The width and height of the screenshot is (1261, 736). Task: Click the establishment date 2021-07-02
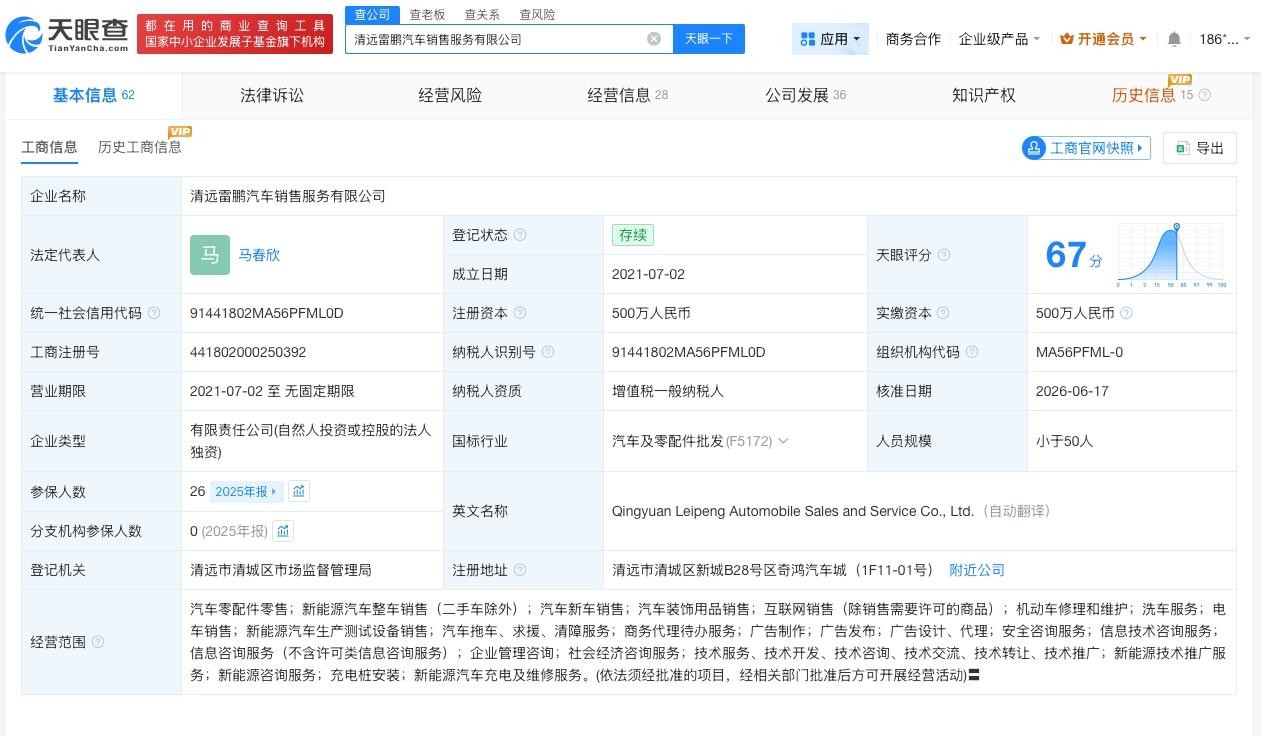(x=648, y=274)
